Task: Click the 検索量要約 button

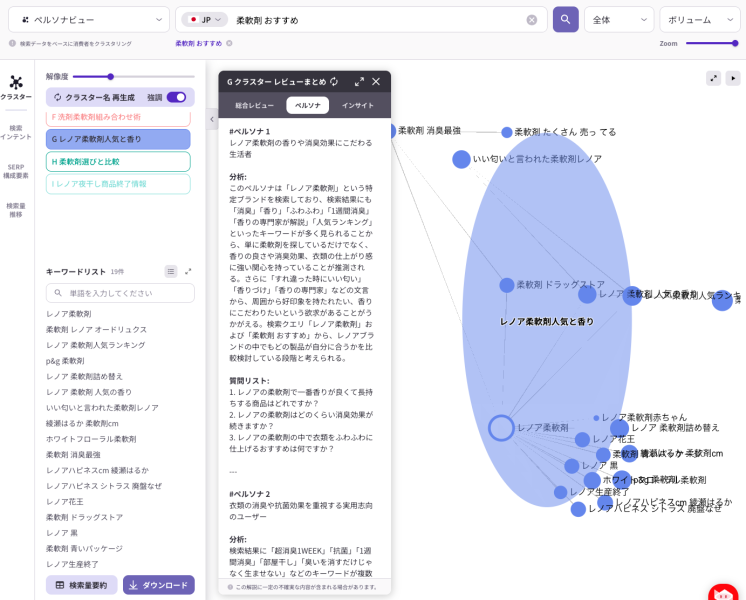Action: [81, 585]
